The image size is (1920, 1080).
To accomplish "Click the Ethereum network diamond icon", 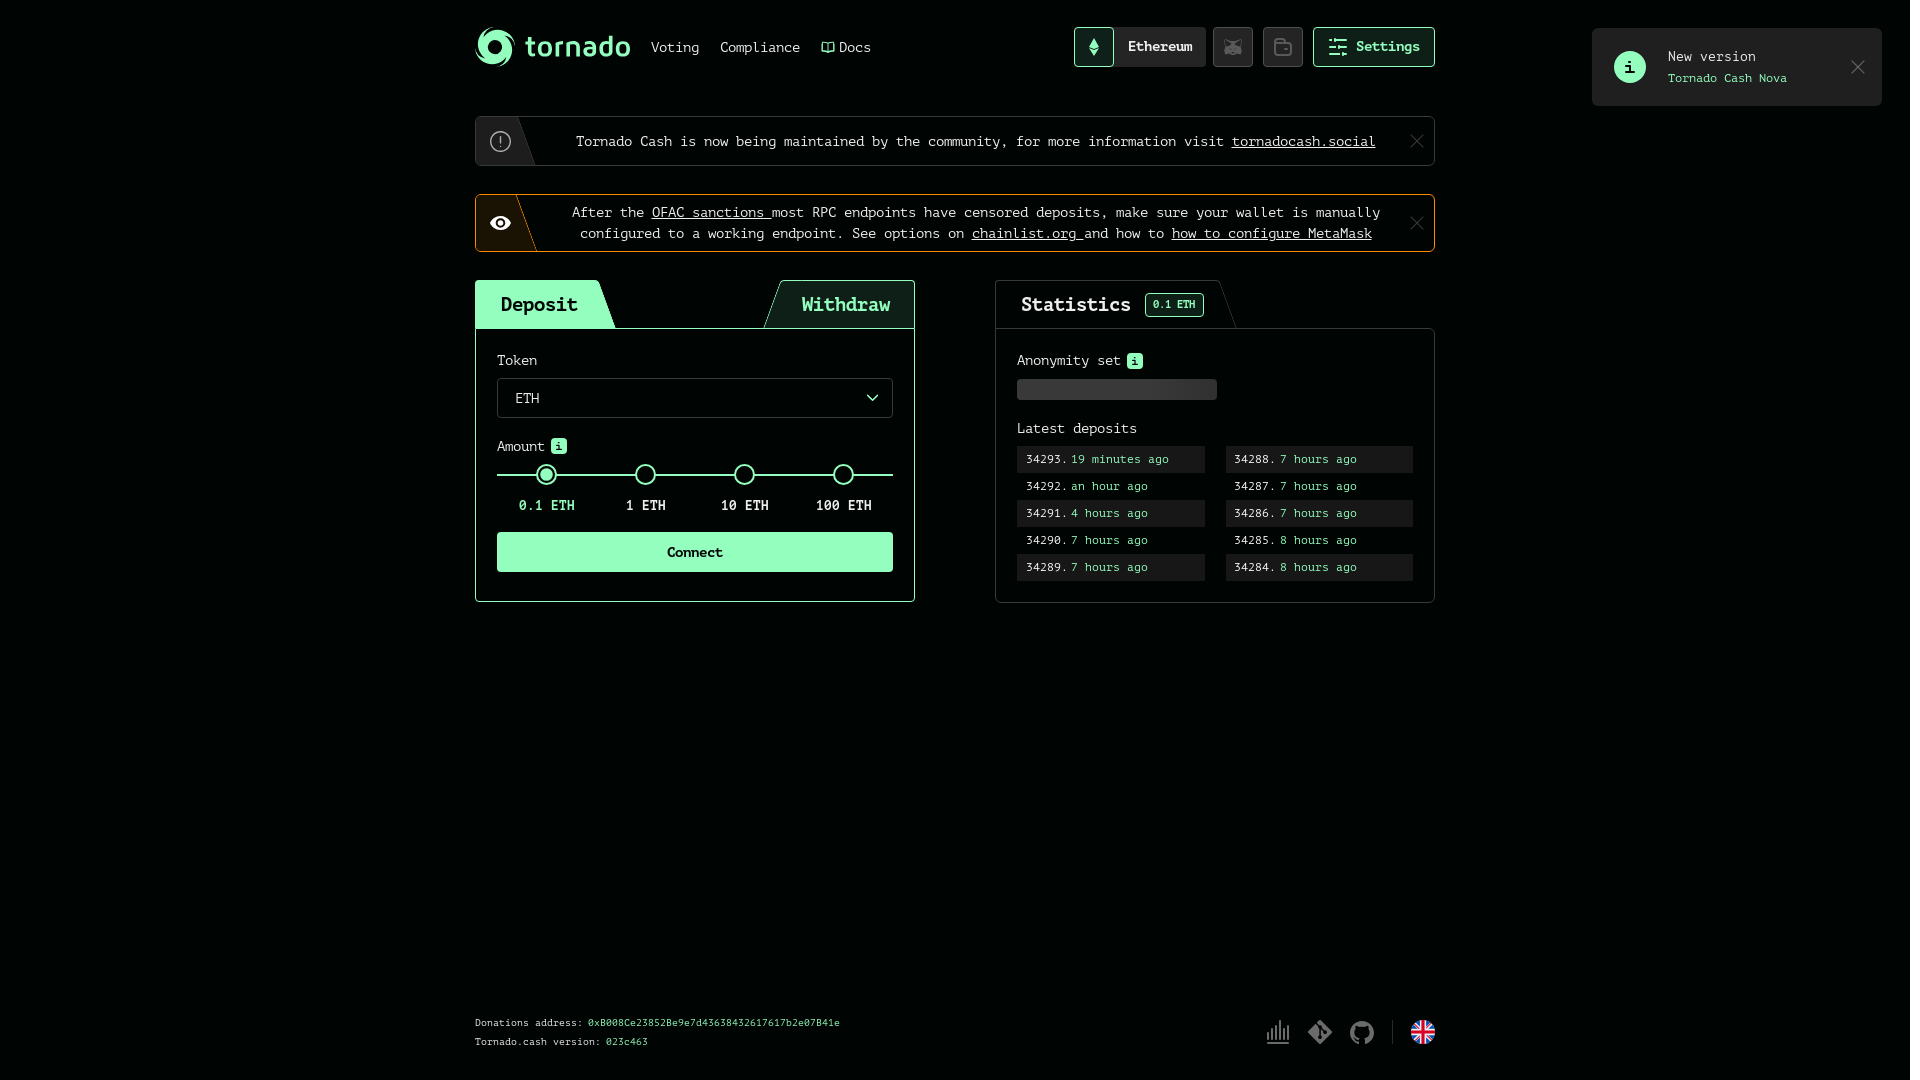I will tap(1093, 47).
